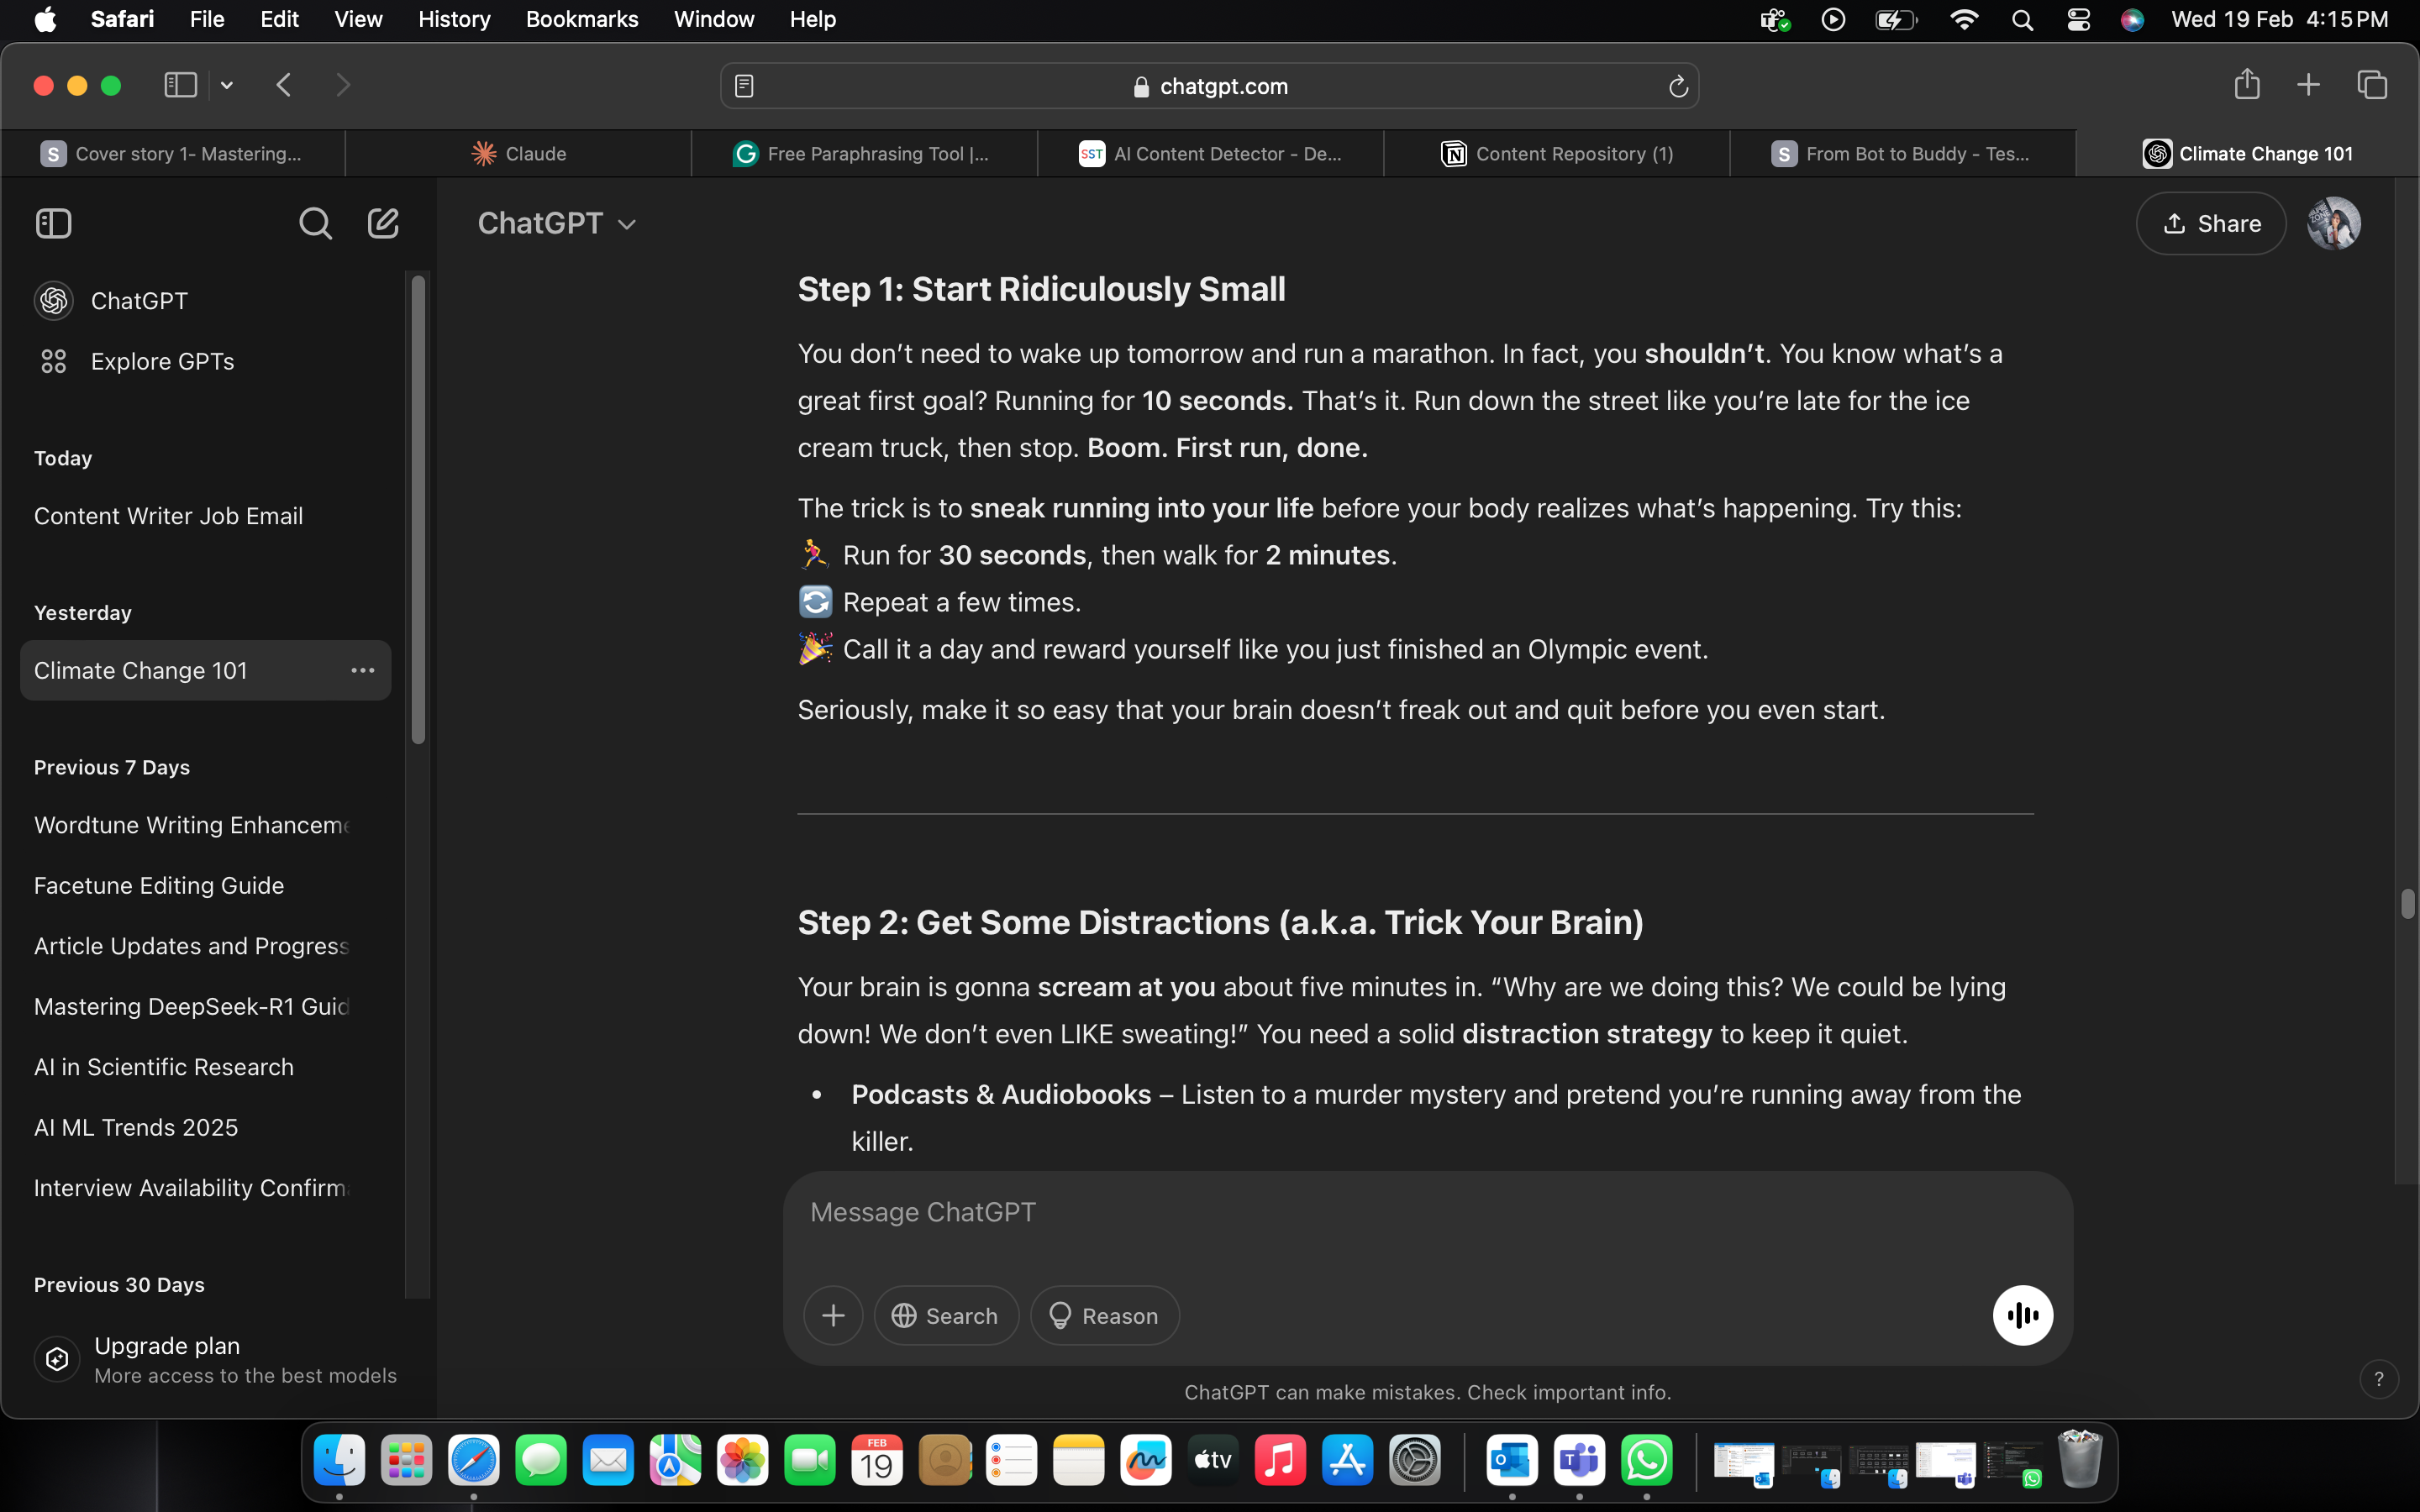The image size is (2420, 1512).
Task: Enable the Reason mode
Action: pos(1104,1315)
